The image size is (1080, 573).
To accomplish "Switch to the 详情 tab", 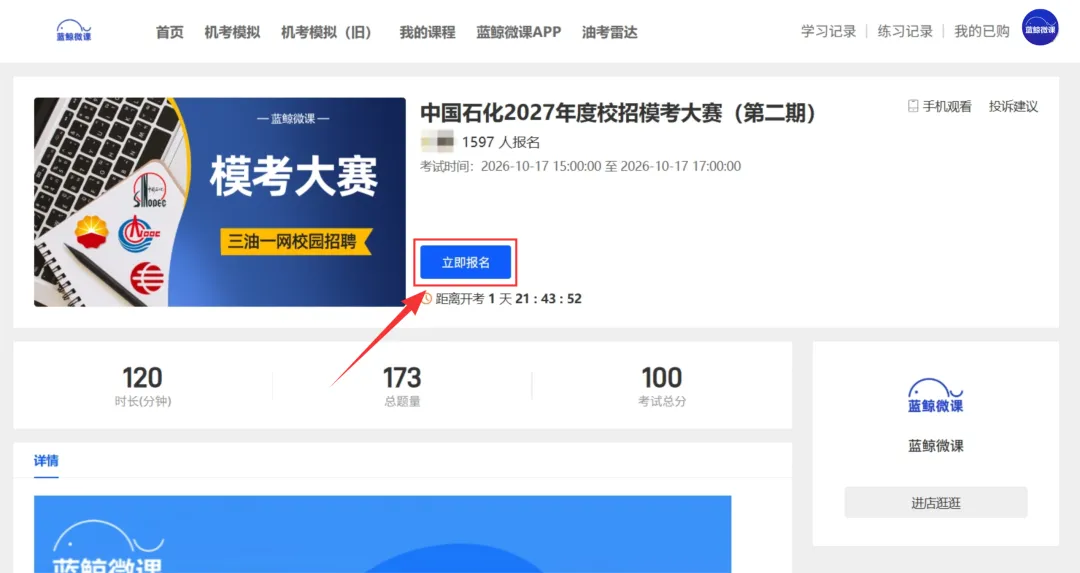I will pos(46,461).
